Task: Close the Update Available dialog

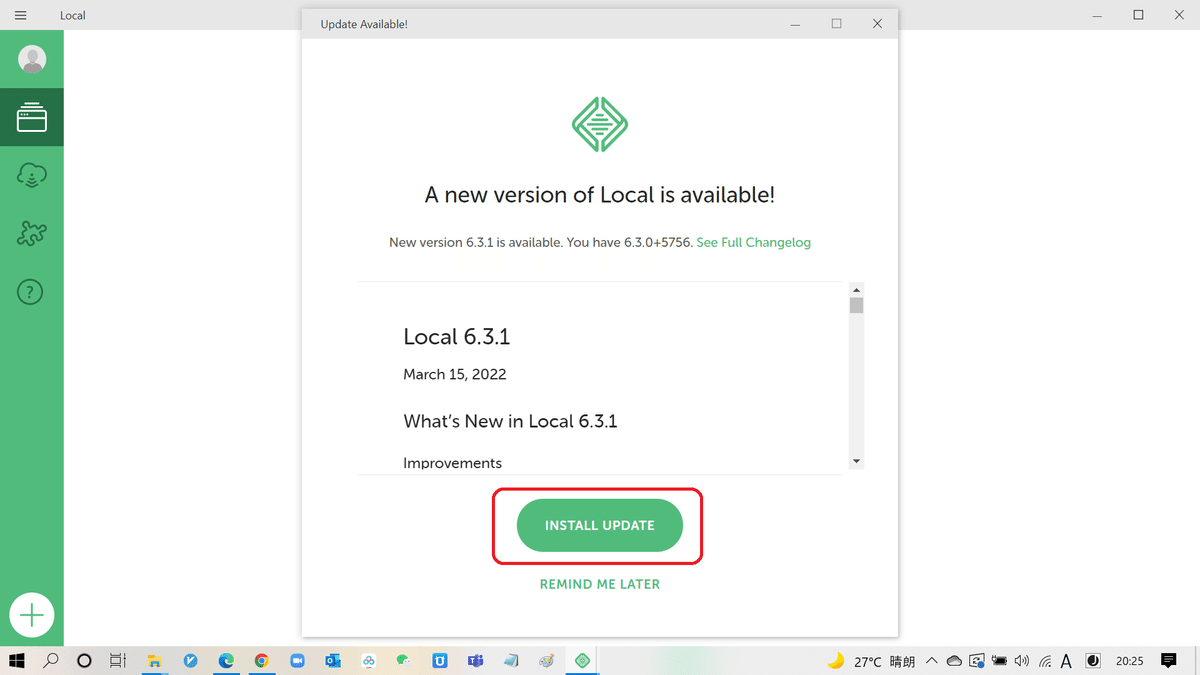Action: 877,24
